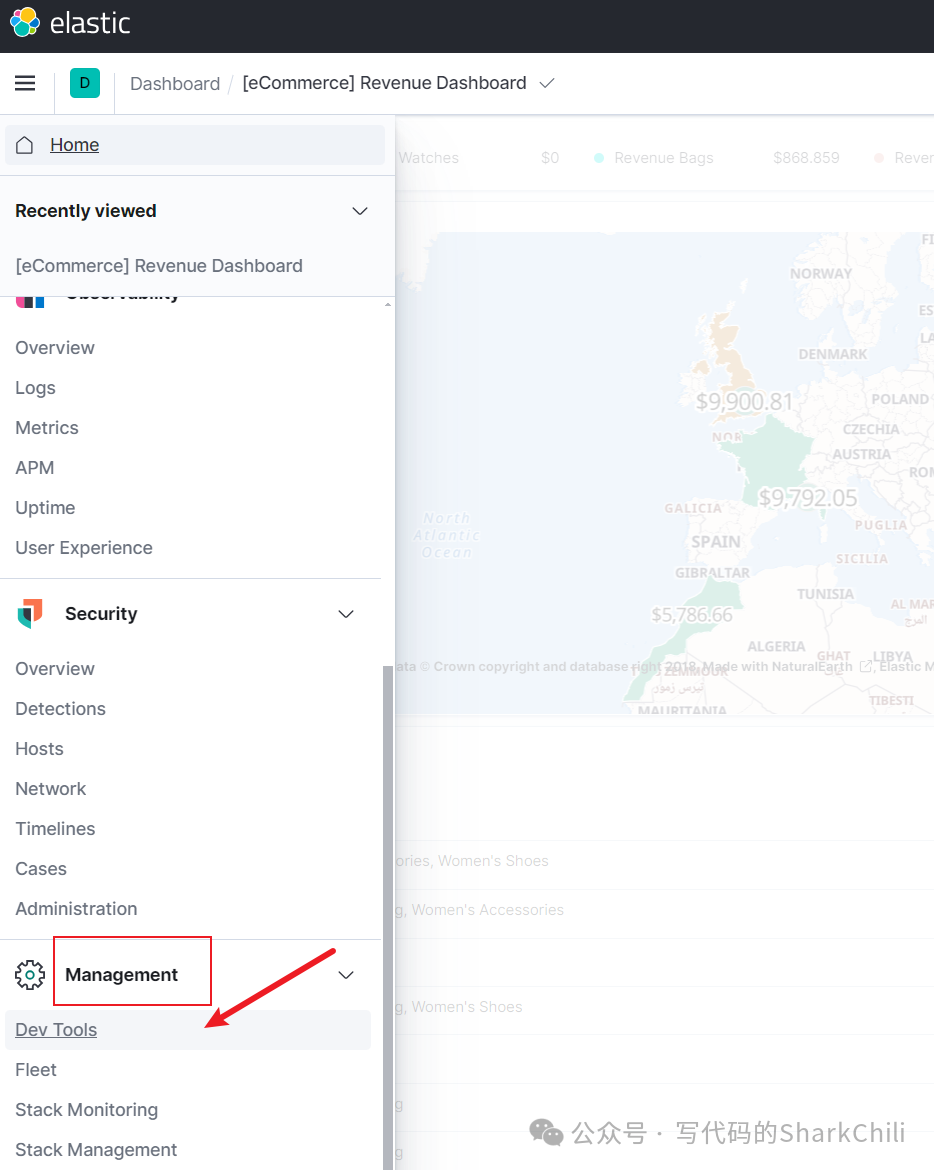Click the Elastic logo icon
The height and width of the screenshot is (1170, 934).
[x=25, y=22]
